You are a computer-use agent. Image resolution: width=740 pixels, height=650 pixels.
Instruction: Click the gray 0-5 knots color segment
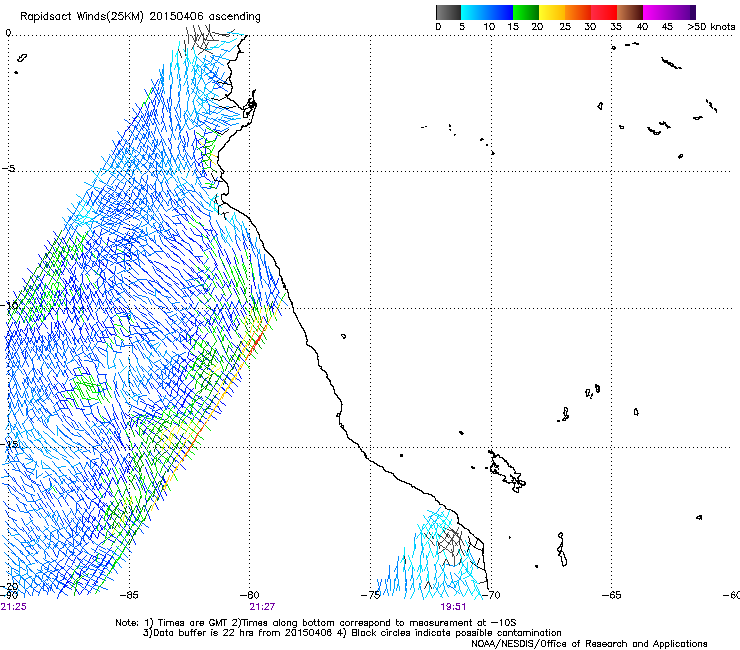448,12
